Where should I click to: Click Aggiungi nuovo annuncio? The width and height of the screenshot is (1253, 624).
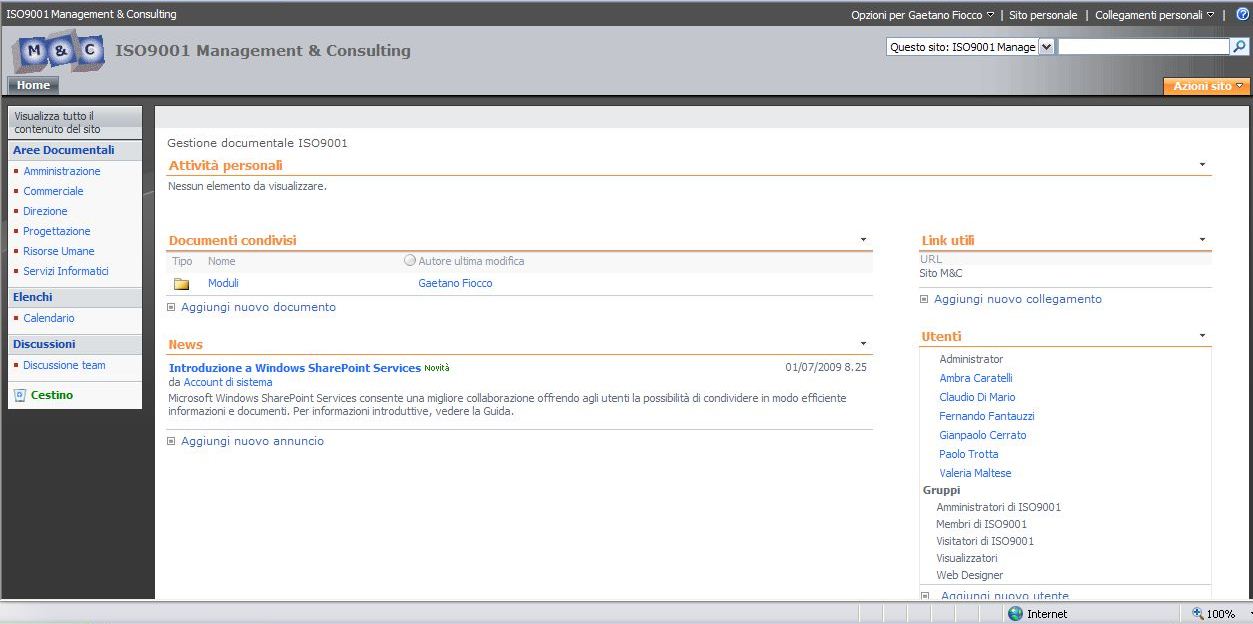click(252, 441)
